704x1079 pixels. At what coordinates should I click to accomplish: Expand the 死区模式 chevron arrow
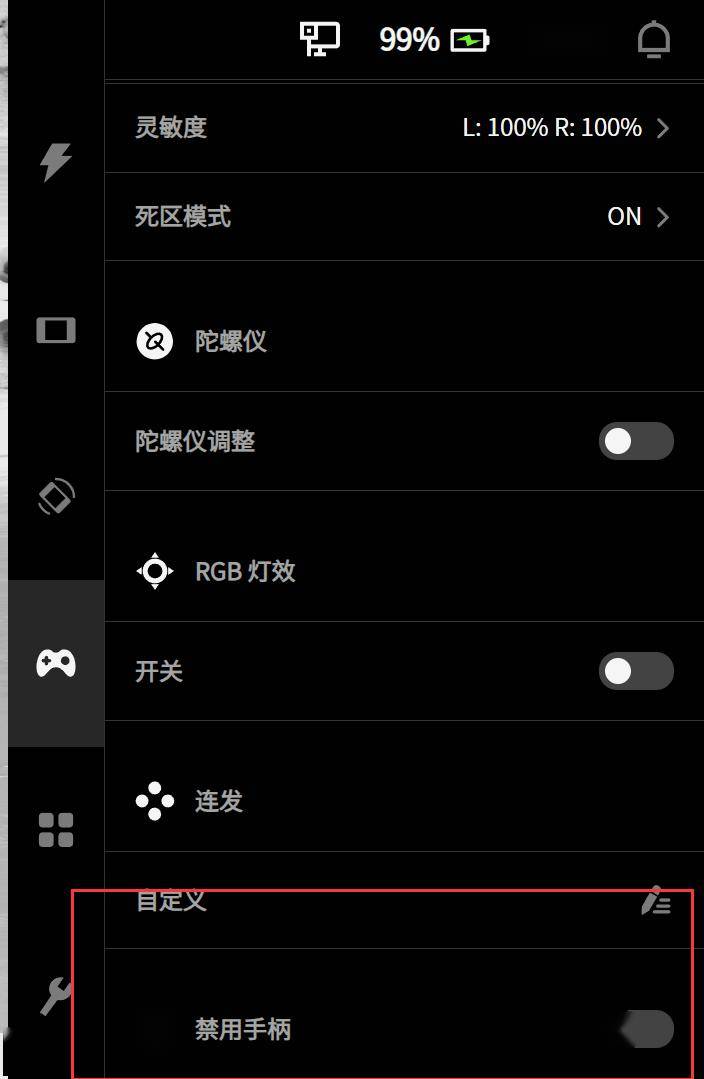pos(663,217)
